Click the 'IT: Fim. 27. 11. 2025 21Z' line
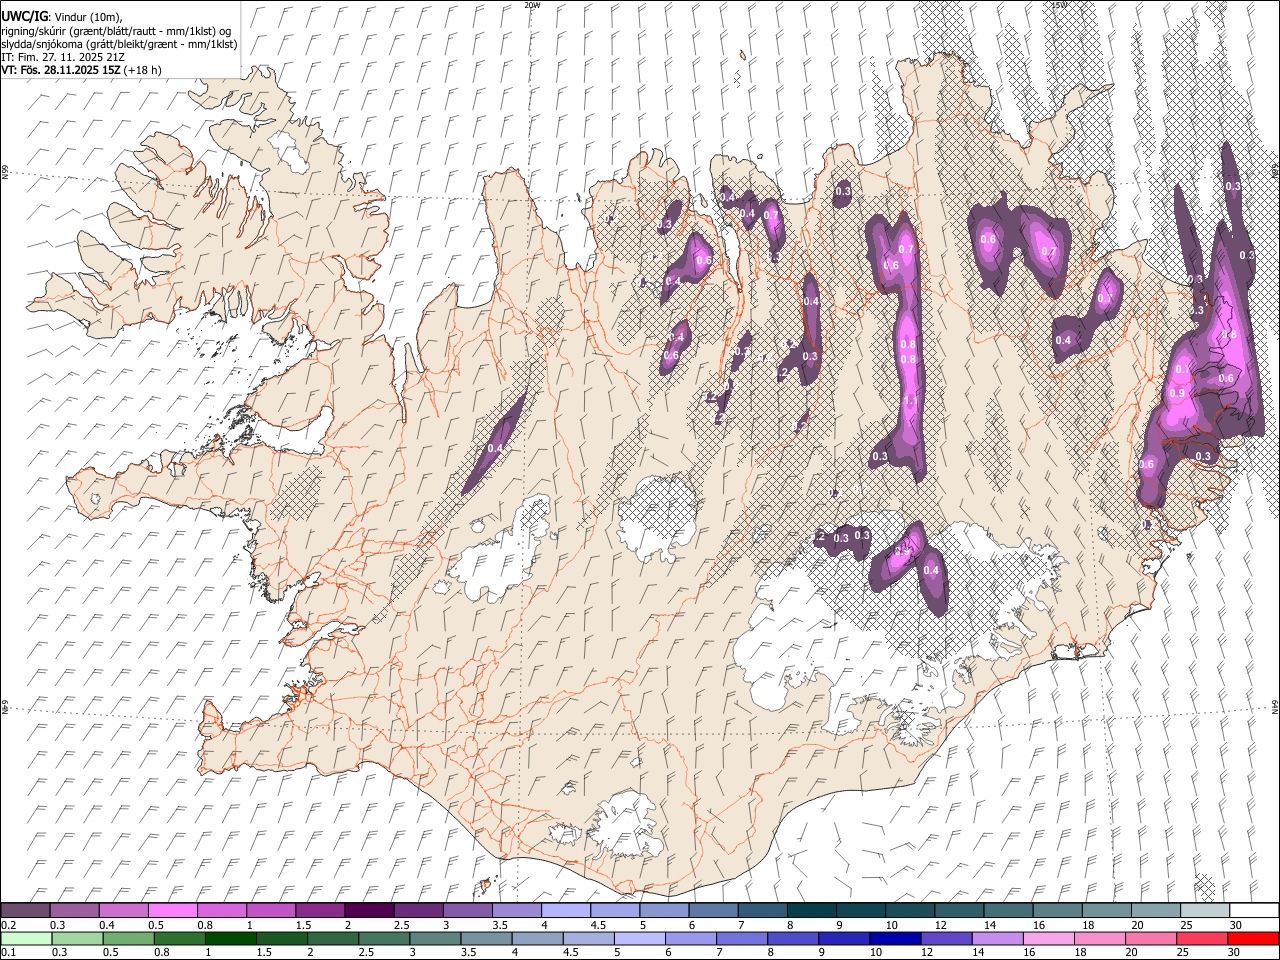Viewport: 1280px width, 960px height. 63,57
